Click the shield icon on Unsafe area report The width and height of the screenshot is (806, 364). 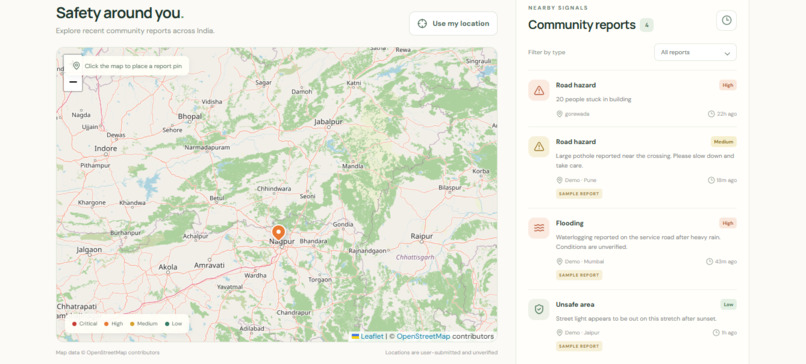pos(539,310)
